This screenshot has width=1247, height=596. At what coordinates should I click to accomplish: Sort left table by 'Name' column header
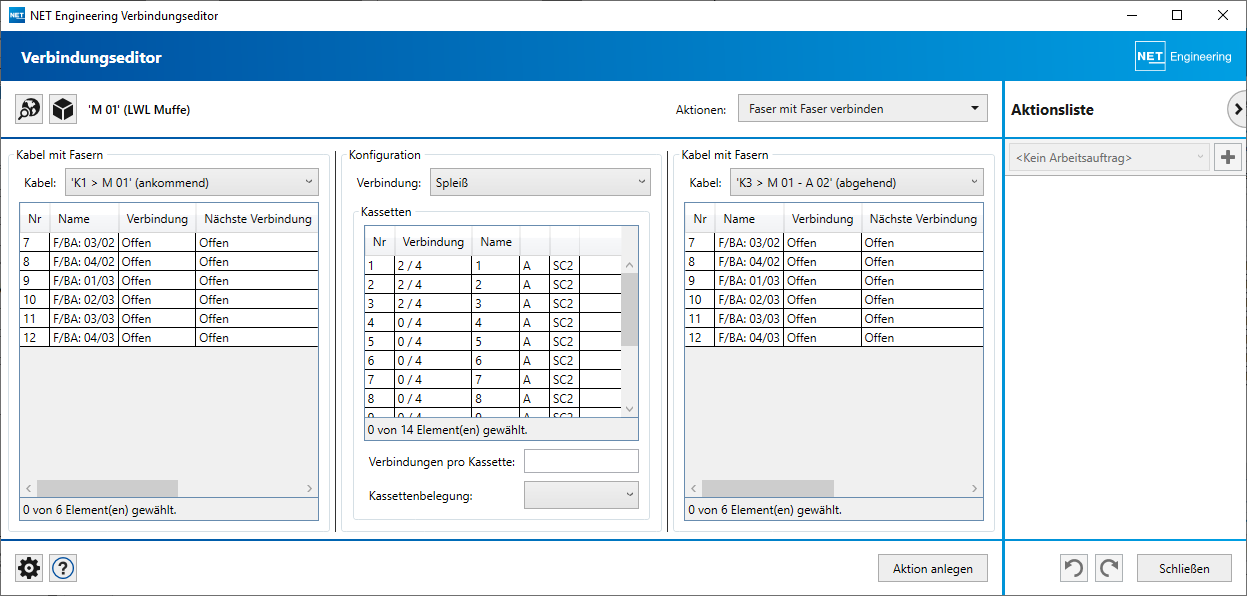tap(84, 219)
